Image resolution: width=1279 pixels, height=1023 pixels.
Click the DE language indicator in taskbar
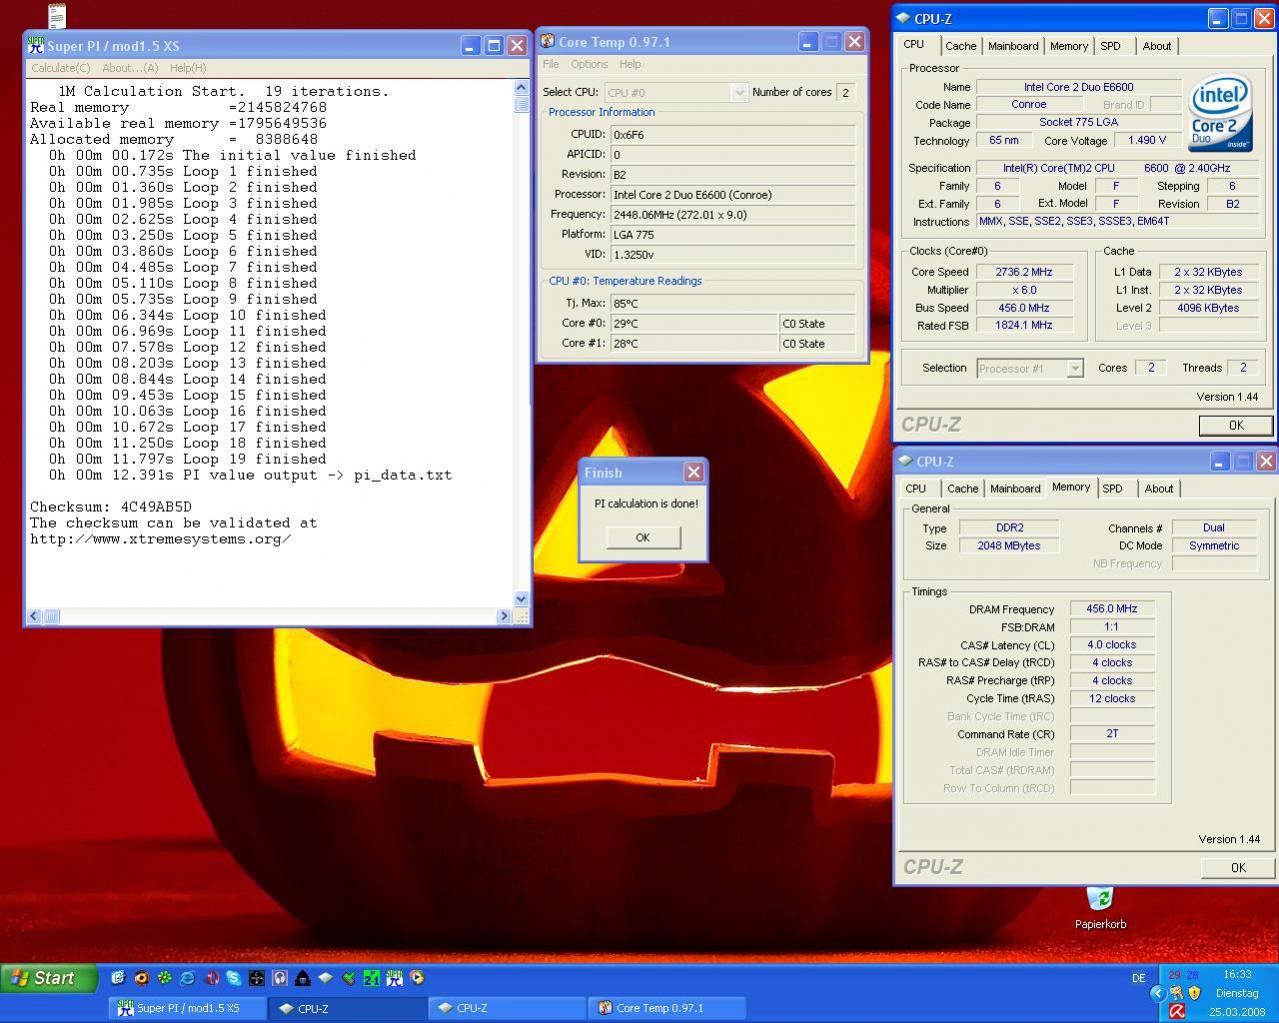coord(1138,978)
